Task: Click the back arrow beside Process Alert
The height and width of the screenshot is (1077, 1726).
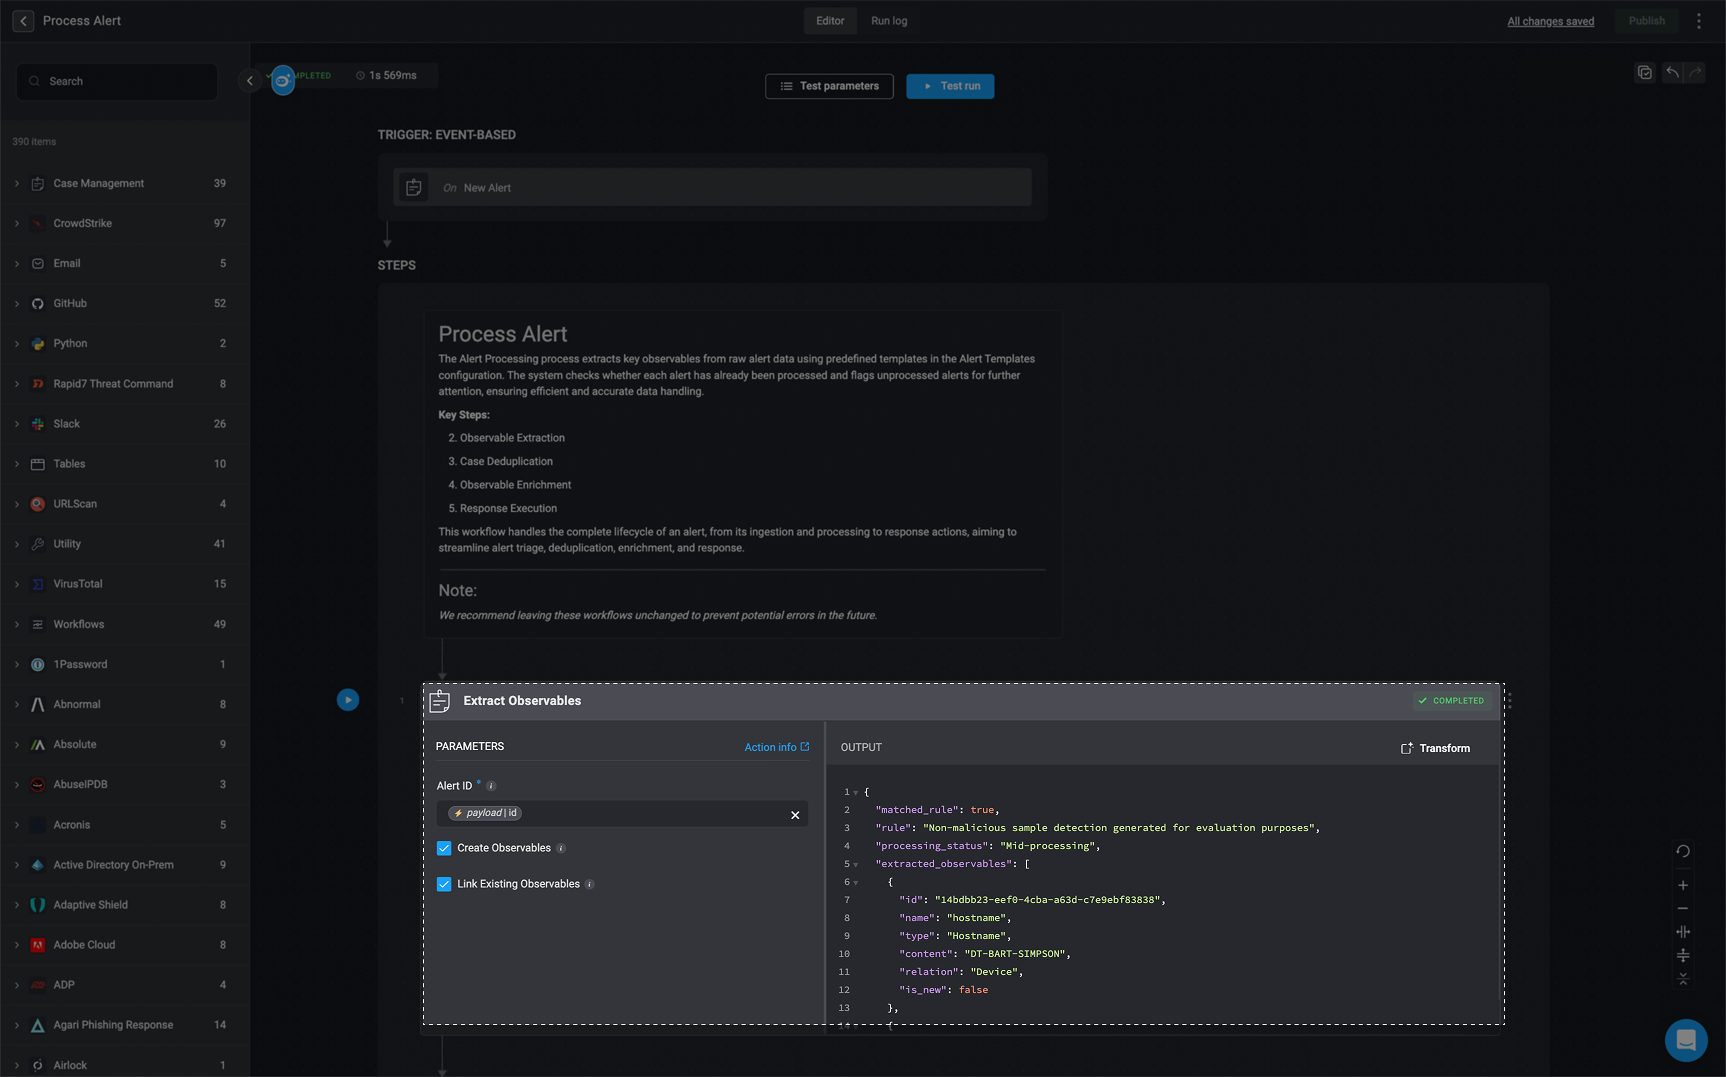Action: click(23, 21)
